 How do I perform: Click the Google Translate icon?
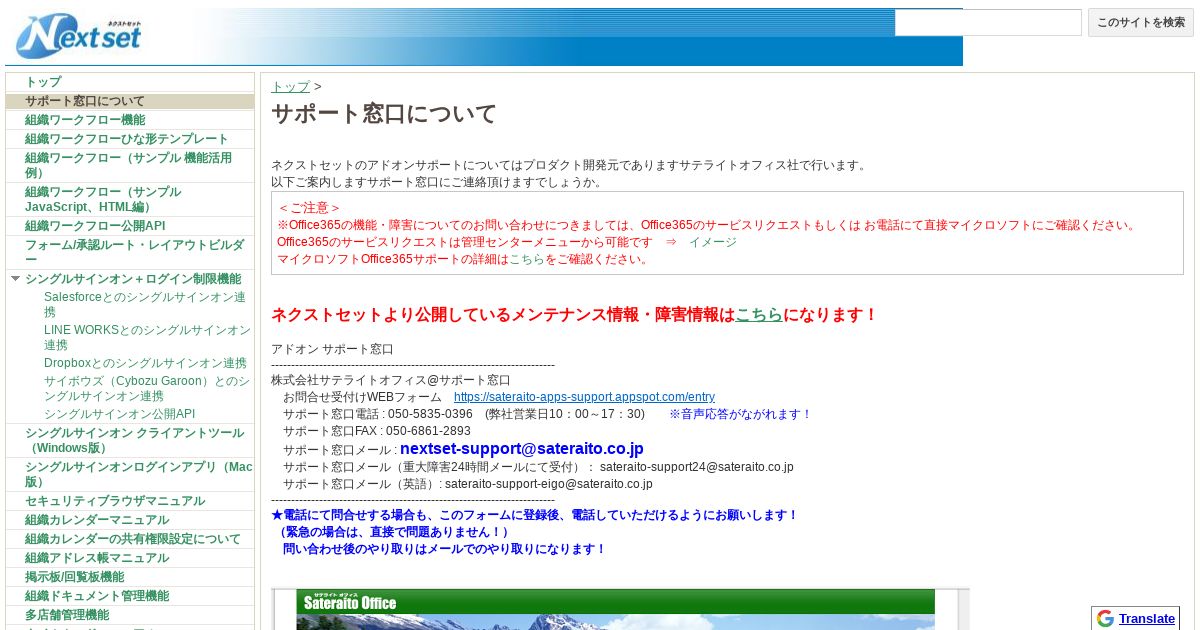[1105, 618]
